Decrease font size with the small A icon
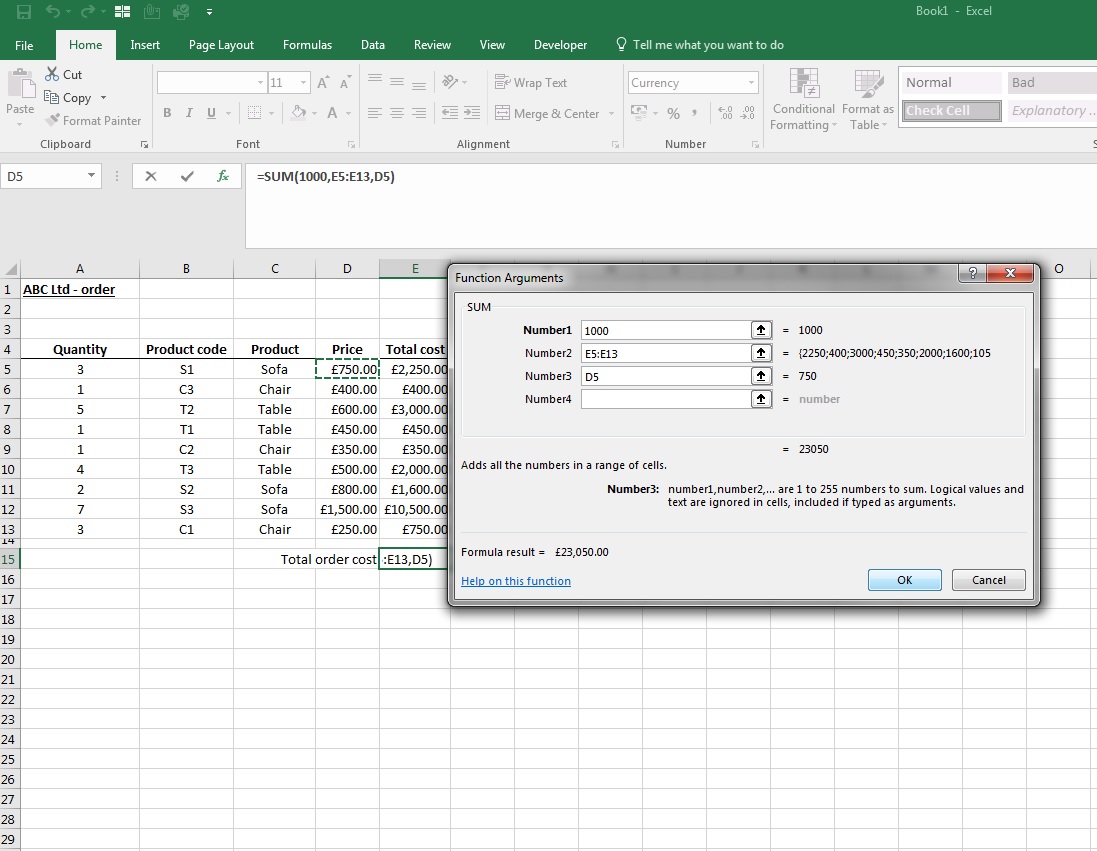This screenshot has width=1097, height=851. point(345,83)
